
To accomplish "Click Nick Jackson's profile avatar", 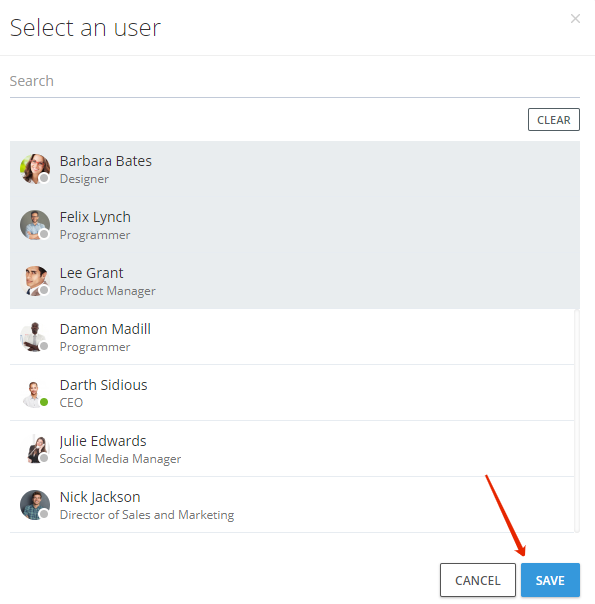I will 35,505.
